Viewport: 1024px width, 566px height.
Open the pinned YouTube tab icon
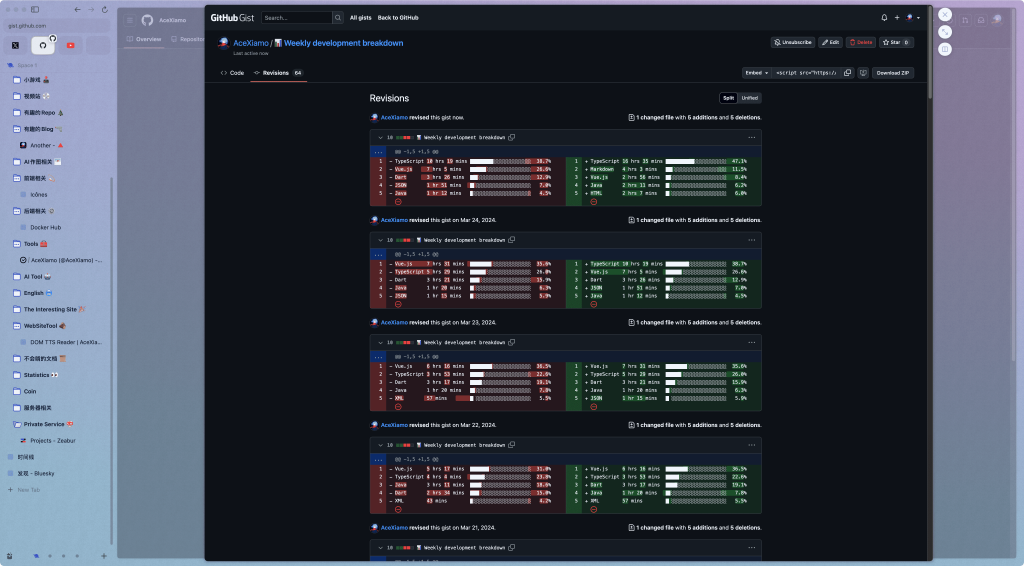[70, 45]
